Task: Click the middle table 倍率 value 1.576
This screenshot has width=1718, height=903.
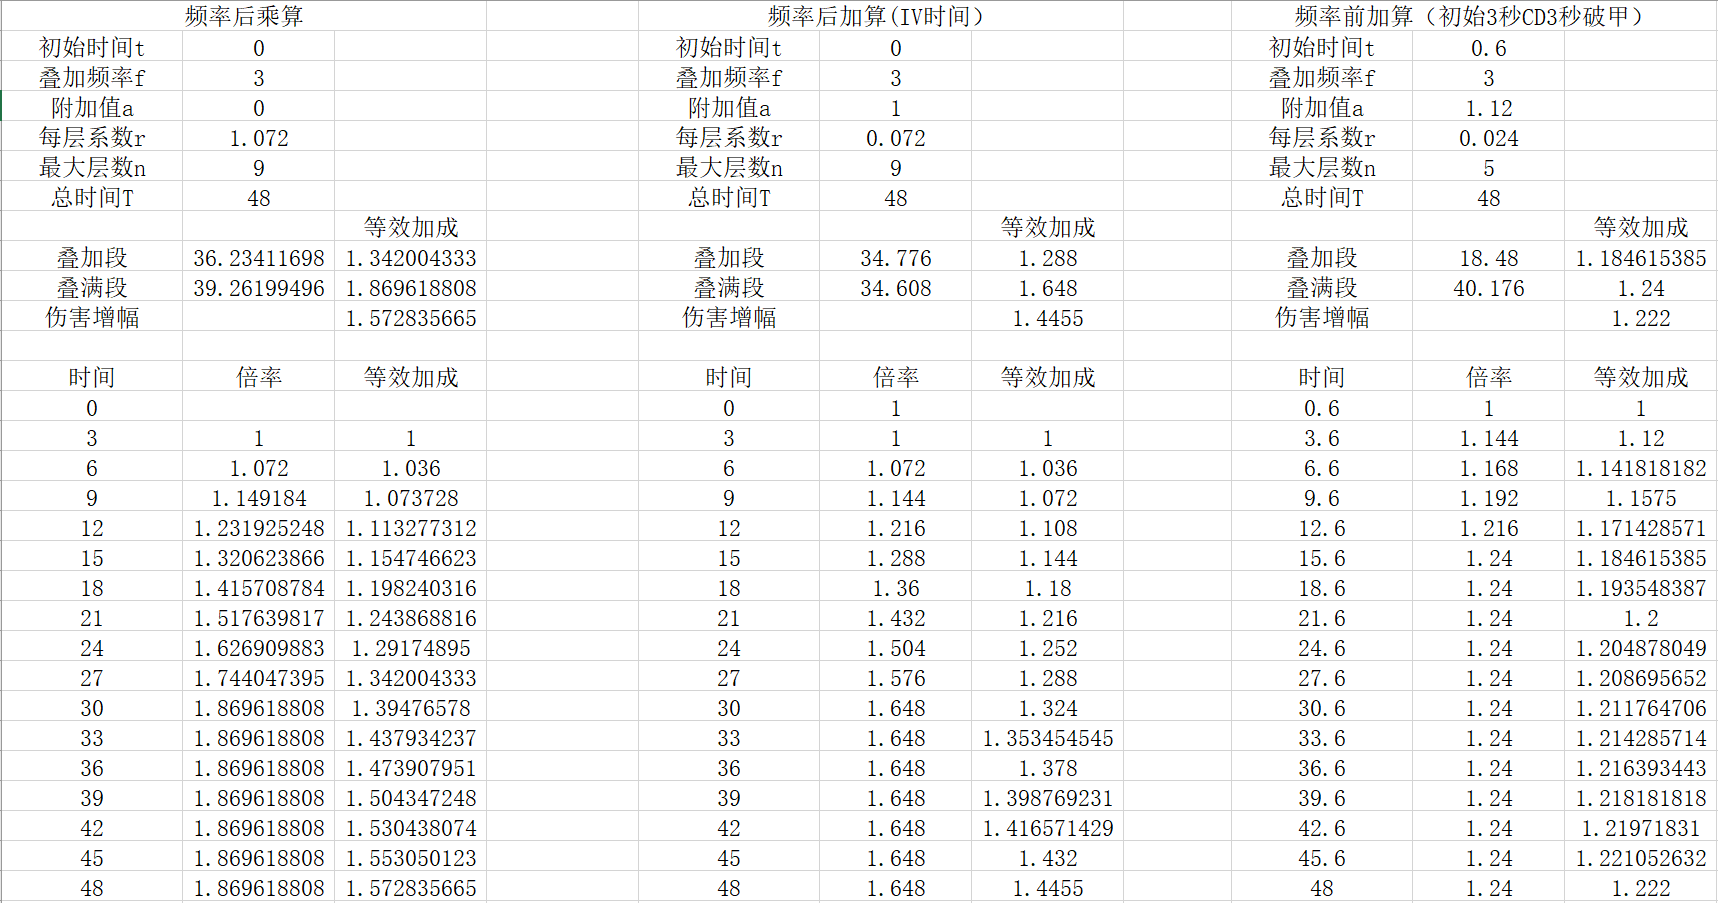Action: tap(896, 678)
